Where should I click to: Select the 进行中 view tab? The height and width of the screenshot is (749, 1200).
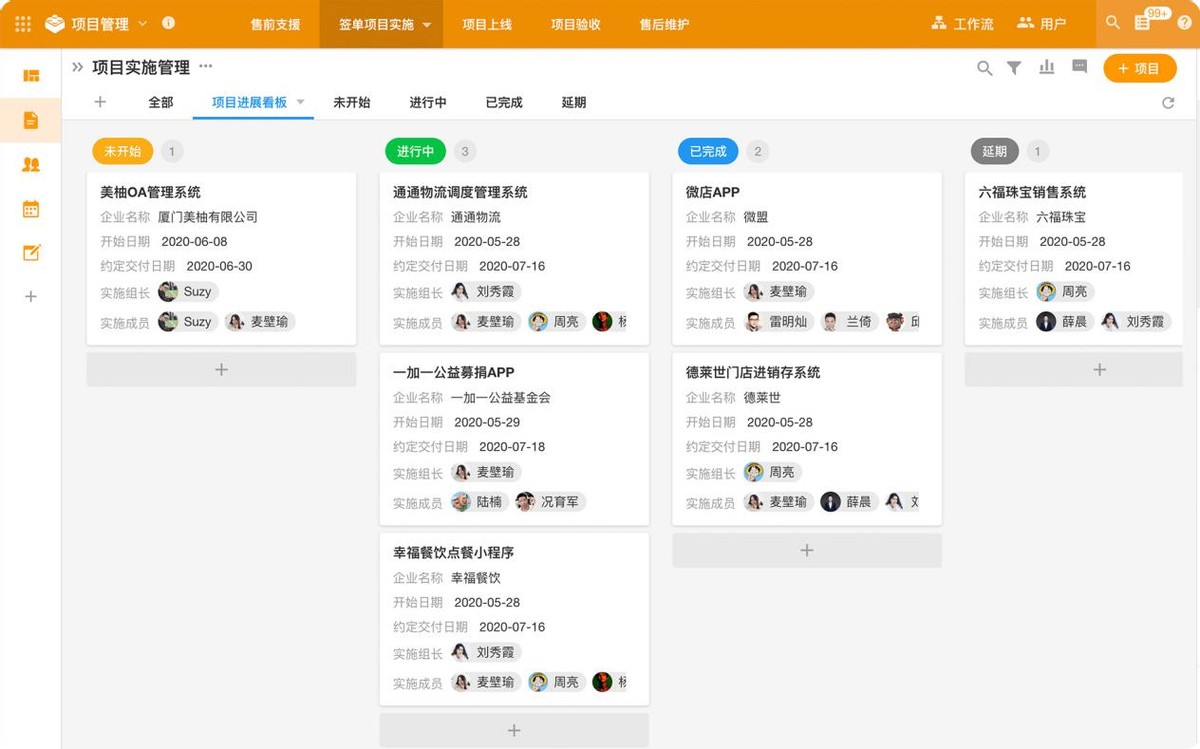[x=428, y=102]
